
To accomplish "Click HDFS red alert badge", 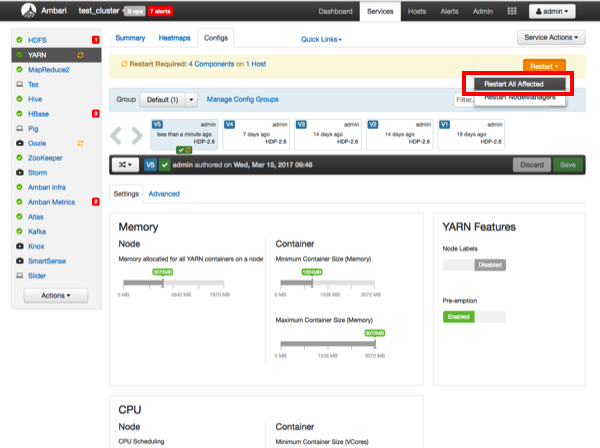I will coord(96,40).
